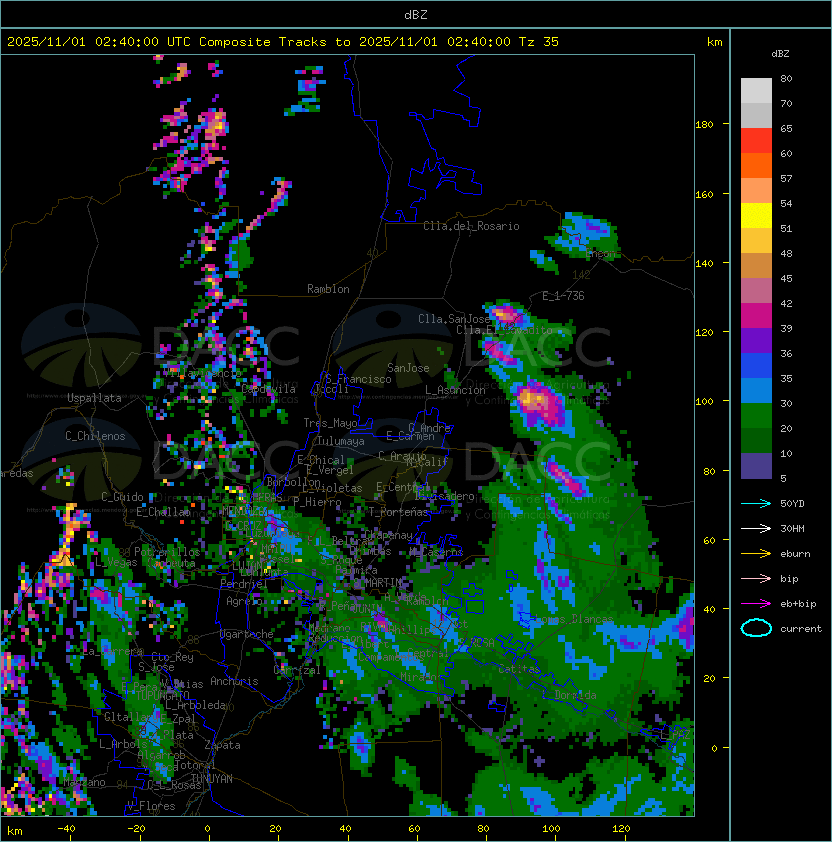832x842 pixels.
Task: Click the 50YD legend label
Action: 792,504
